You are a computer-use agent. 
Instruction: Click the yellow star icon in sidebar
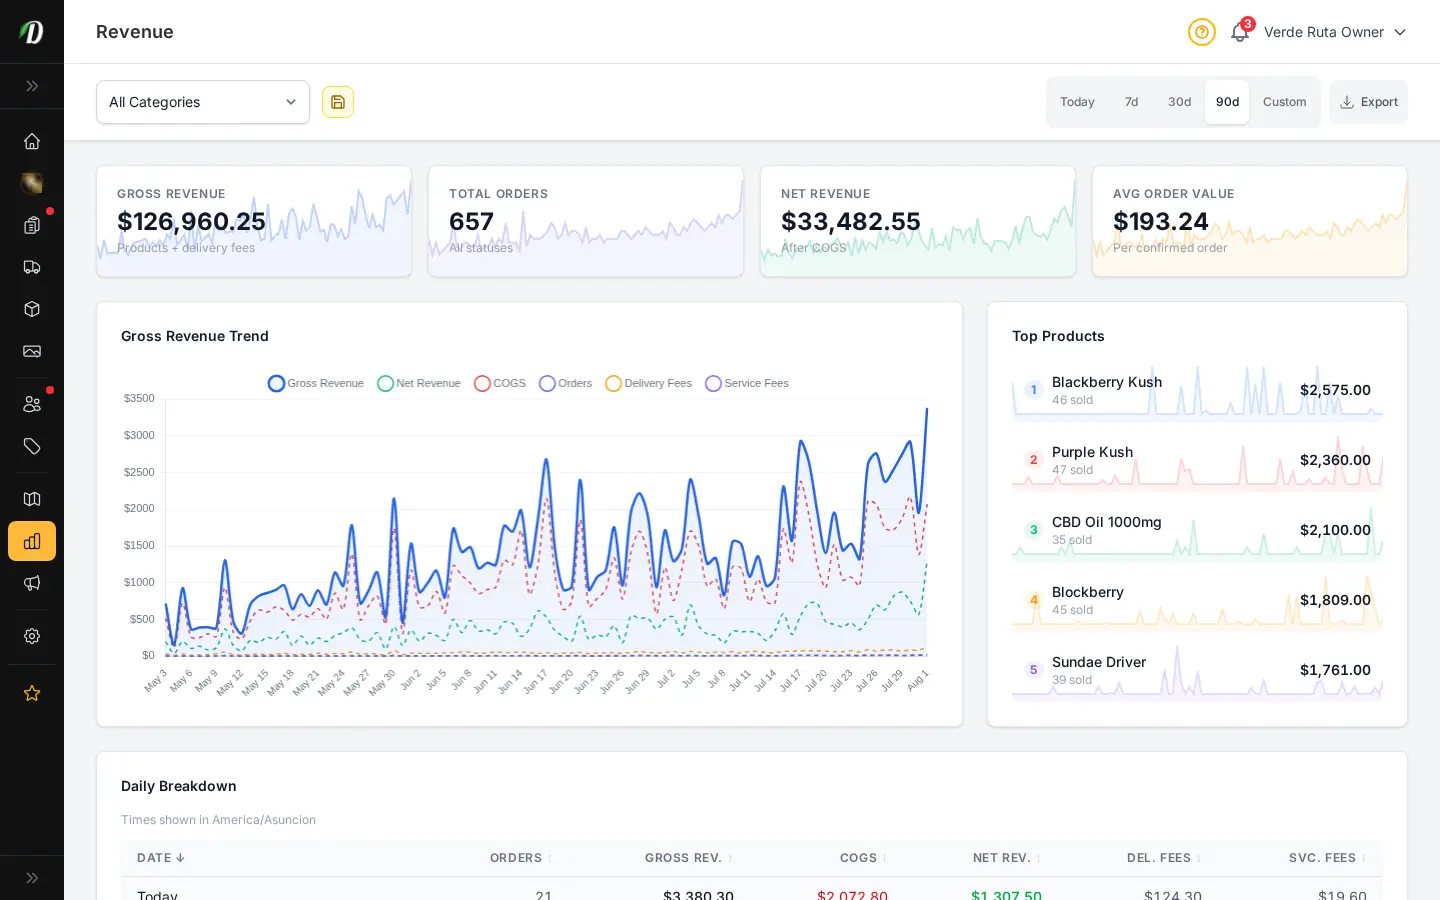coord(32,693)
